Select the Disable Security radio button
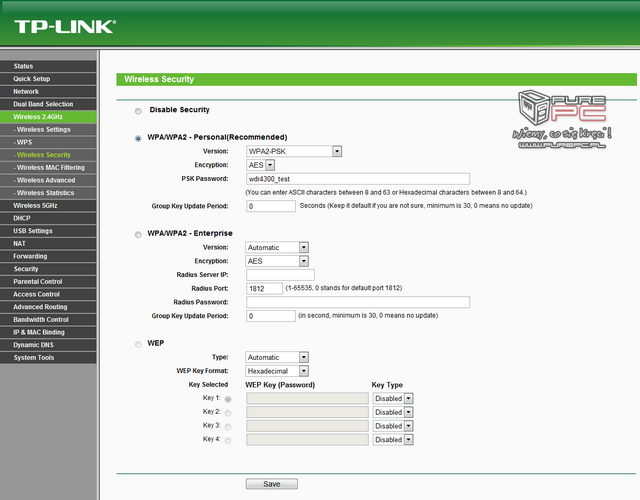 [138, 111]
